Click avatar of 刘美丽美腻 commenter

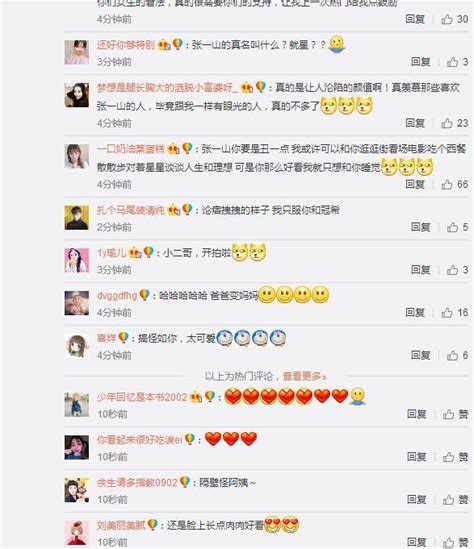pos(77,532)
